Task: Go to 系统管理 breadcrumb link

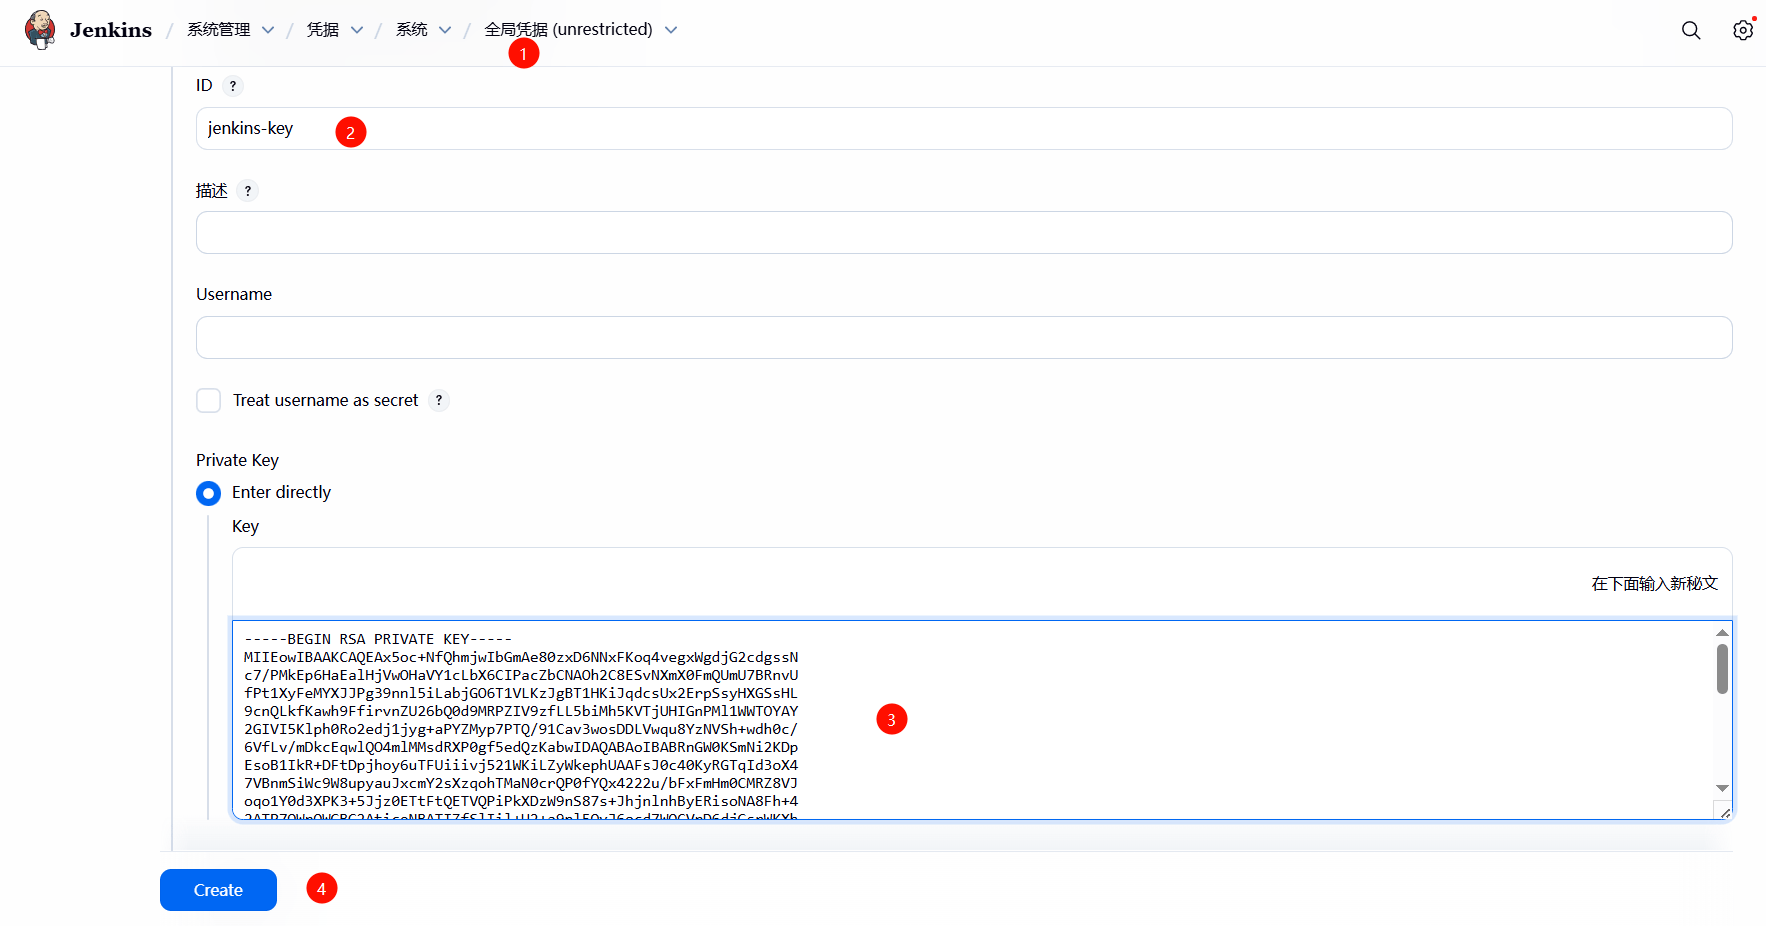Action: click(219, 30)
